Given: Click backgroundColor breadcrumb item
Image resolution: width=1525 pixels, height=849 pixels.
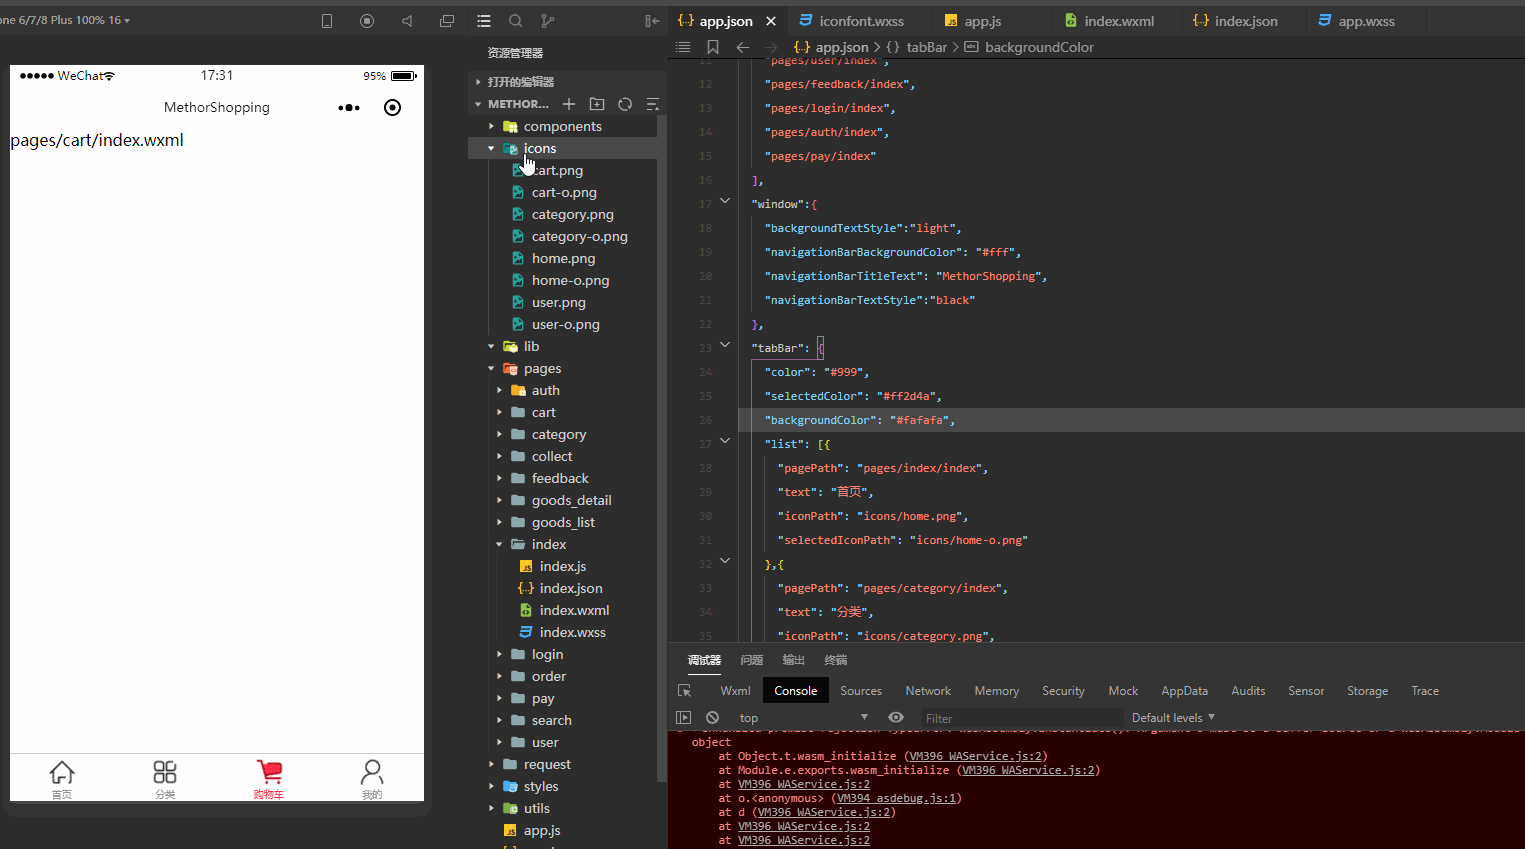Looking at the screenshot, I should (1029, 47).
